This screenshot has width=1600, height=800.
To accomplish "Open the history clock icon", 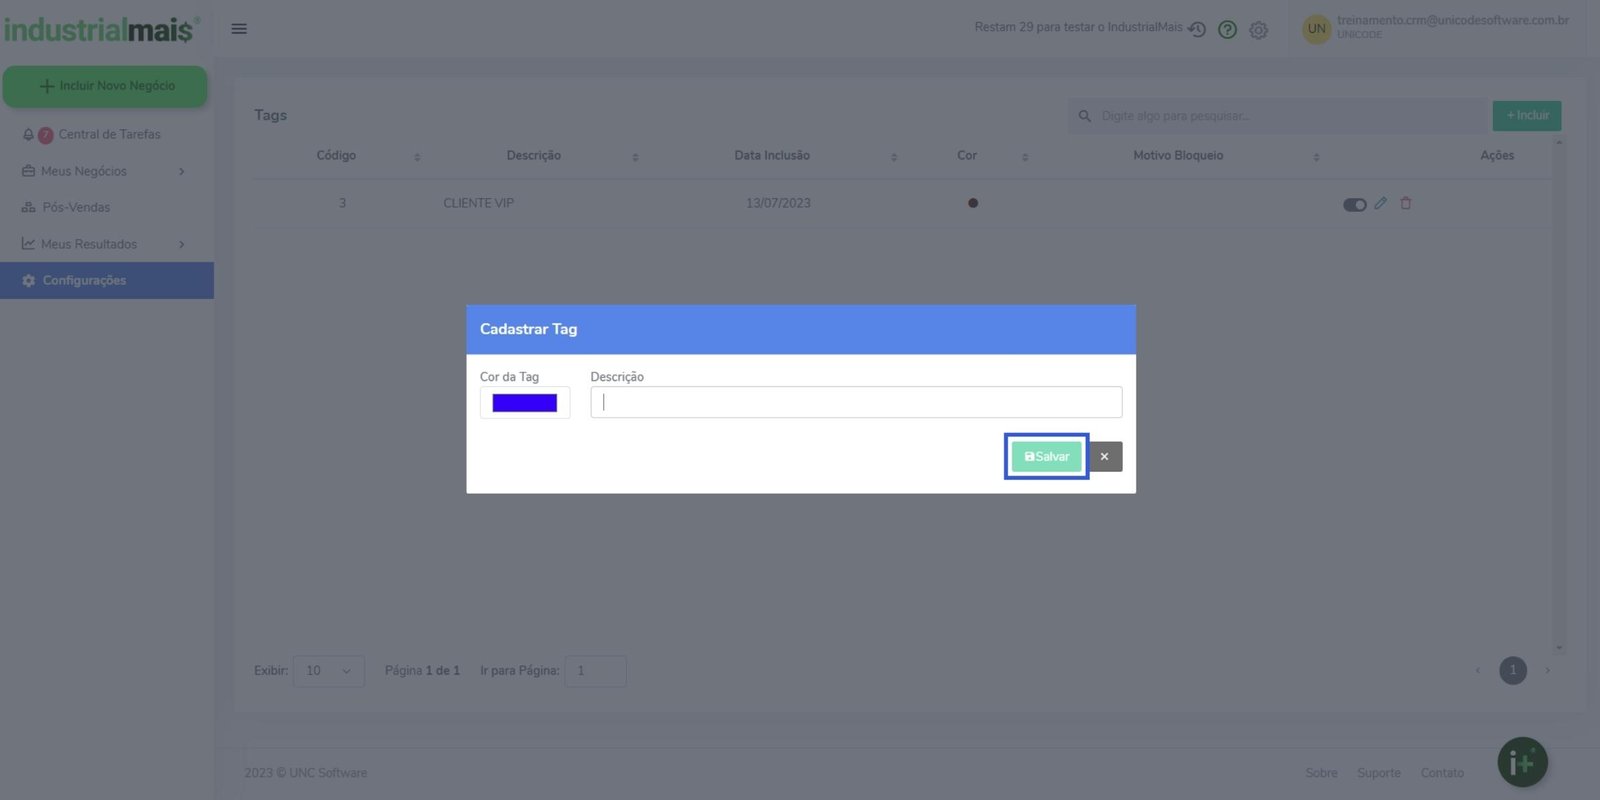I will 1197,30.
